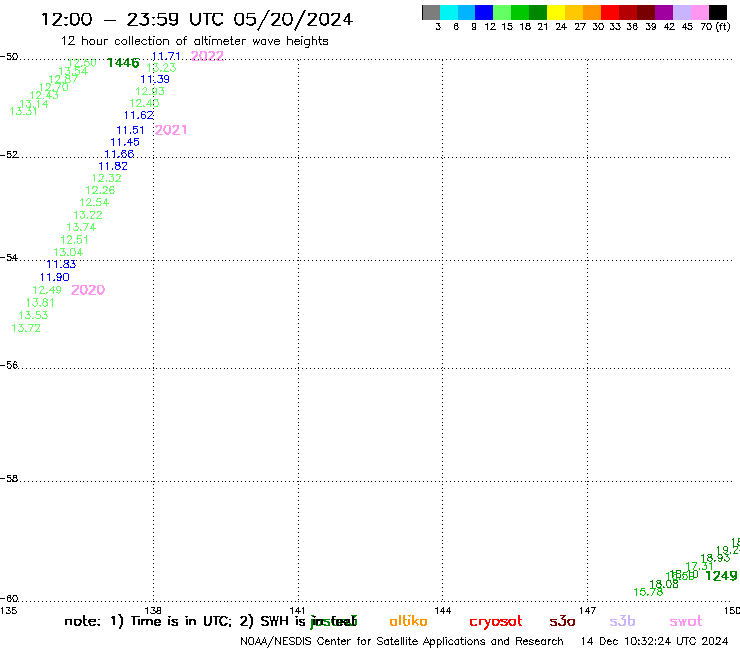
Task: Select the s3b satellite label
Action: pyautogui.click(x=622, y=621)
